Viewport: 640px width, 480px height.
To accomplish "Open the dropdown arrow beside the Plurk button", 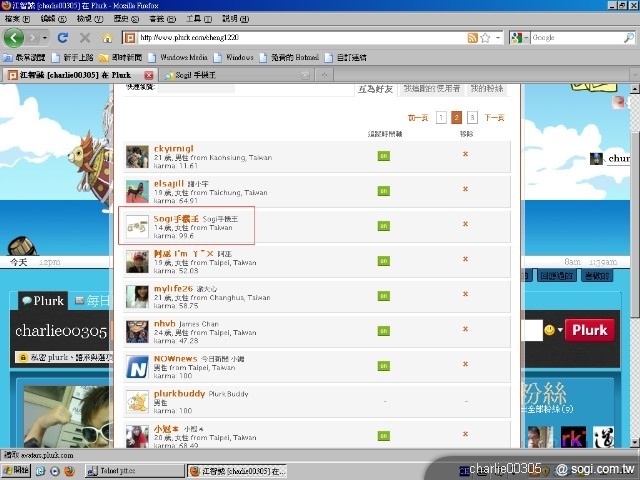I will tap(561, 330).
